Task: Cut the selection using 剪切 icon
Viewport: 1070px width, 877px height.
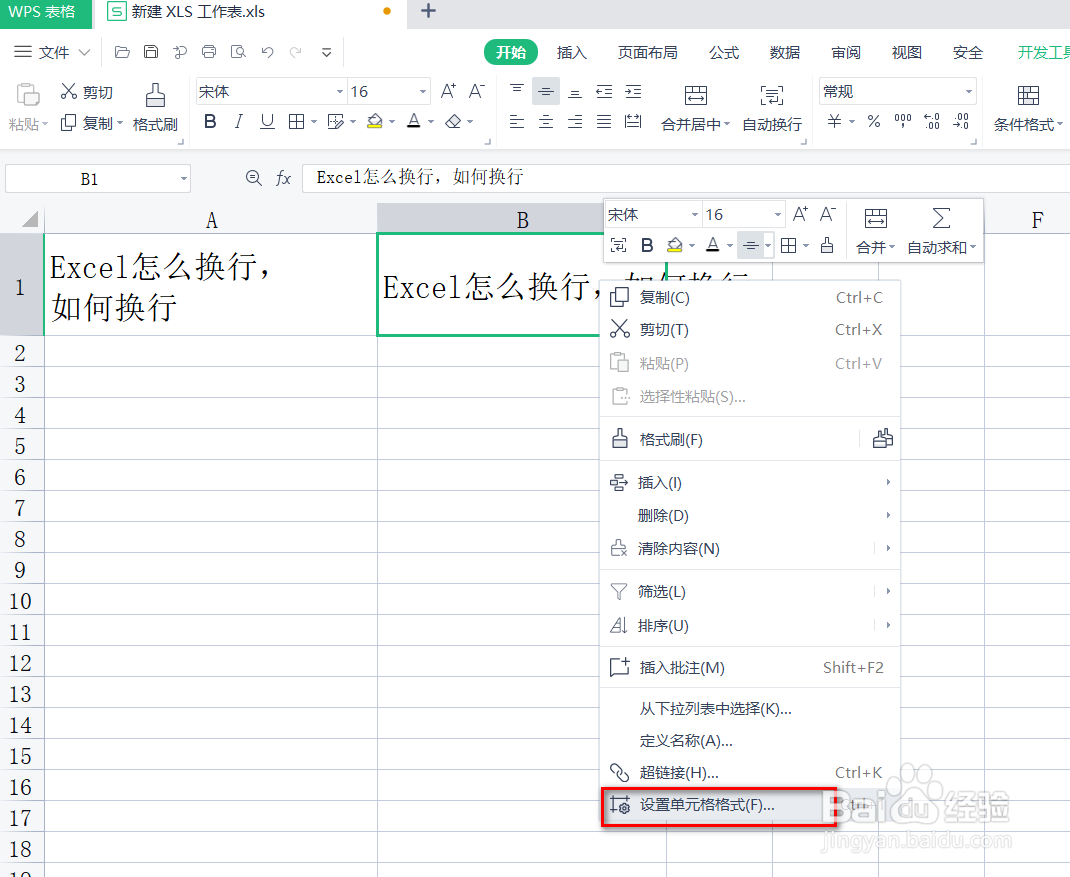Action: pyautogui.click(x=86, y=91)
